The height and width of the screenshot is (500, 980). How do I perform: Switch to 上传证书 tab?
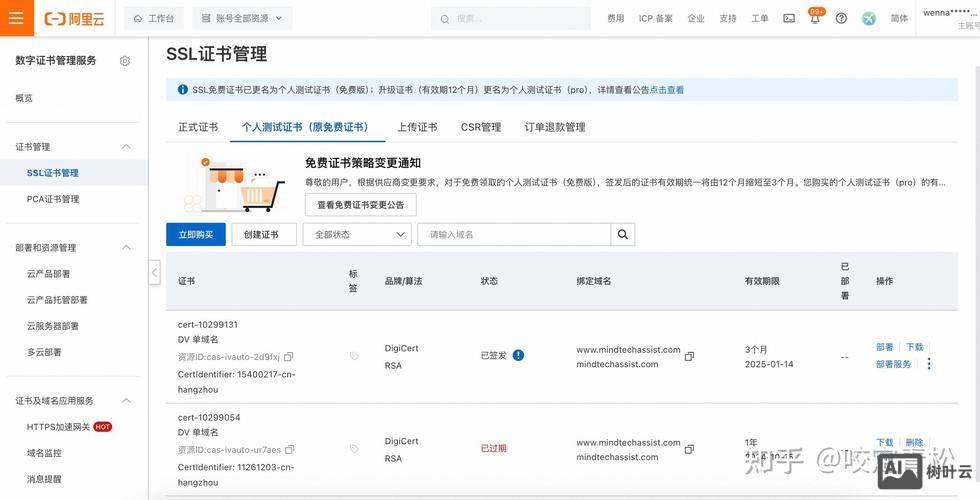(418, 127)
